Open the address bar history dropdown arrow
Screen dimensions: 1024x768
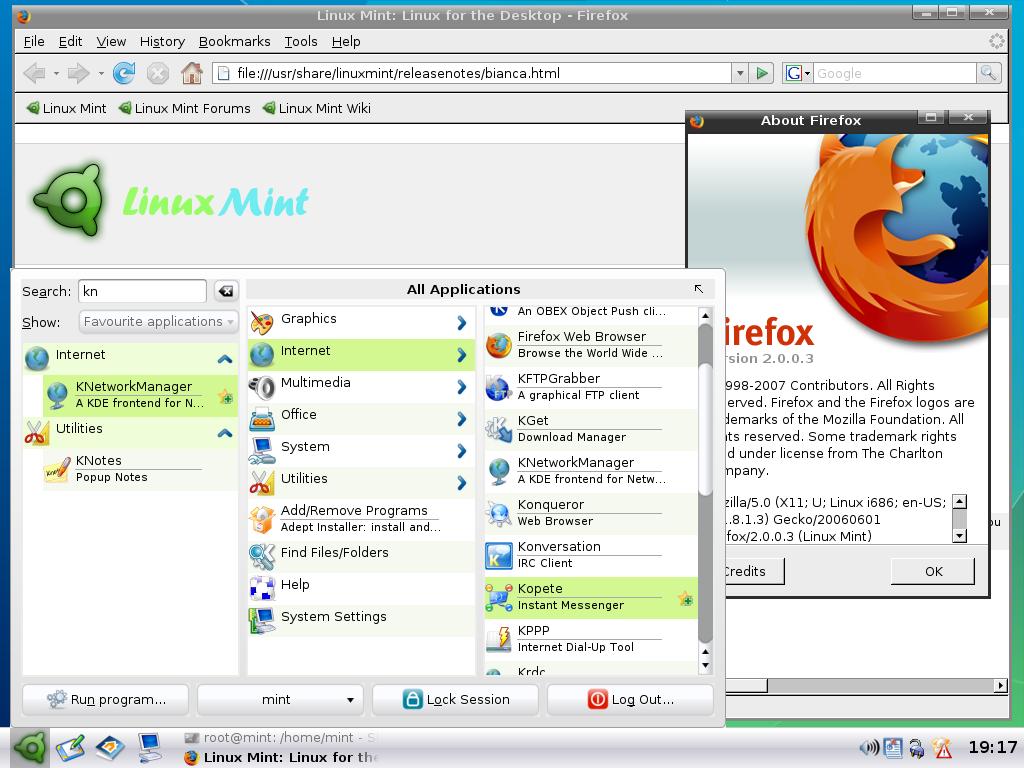coord(739,73)
